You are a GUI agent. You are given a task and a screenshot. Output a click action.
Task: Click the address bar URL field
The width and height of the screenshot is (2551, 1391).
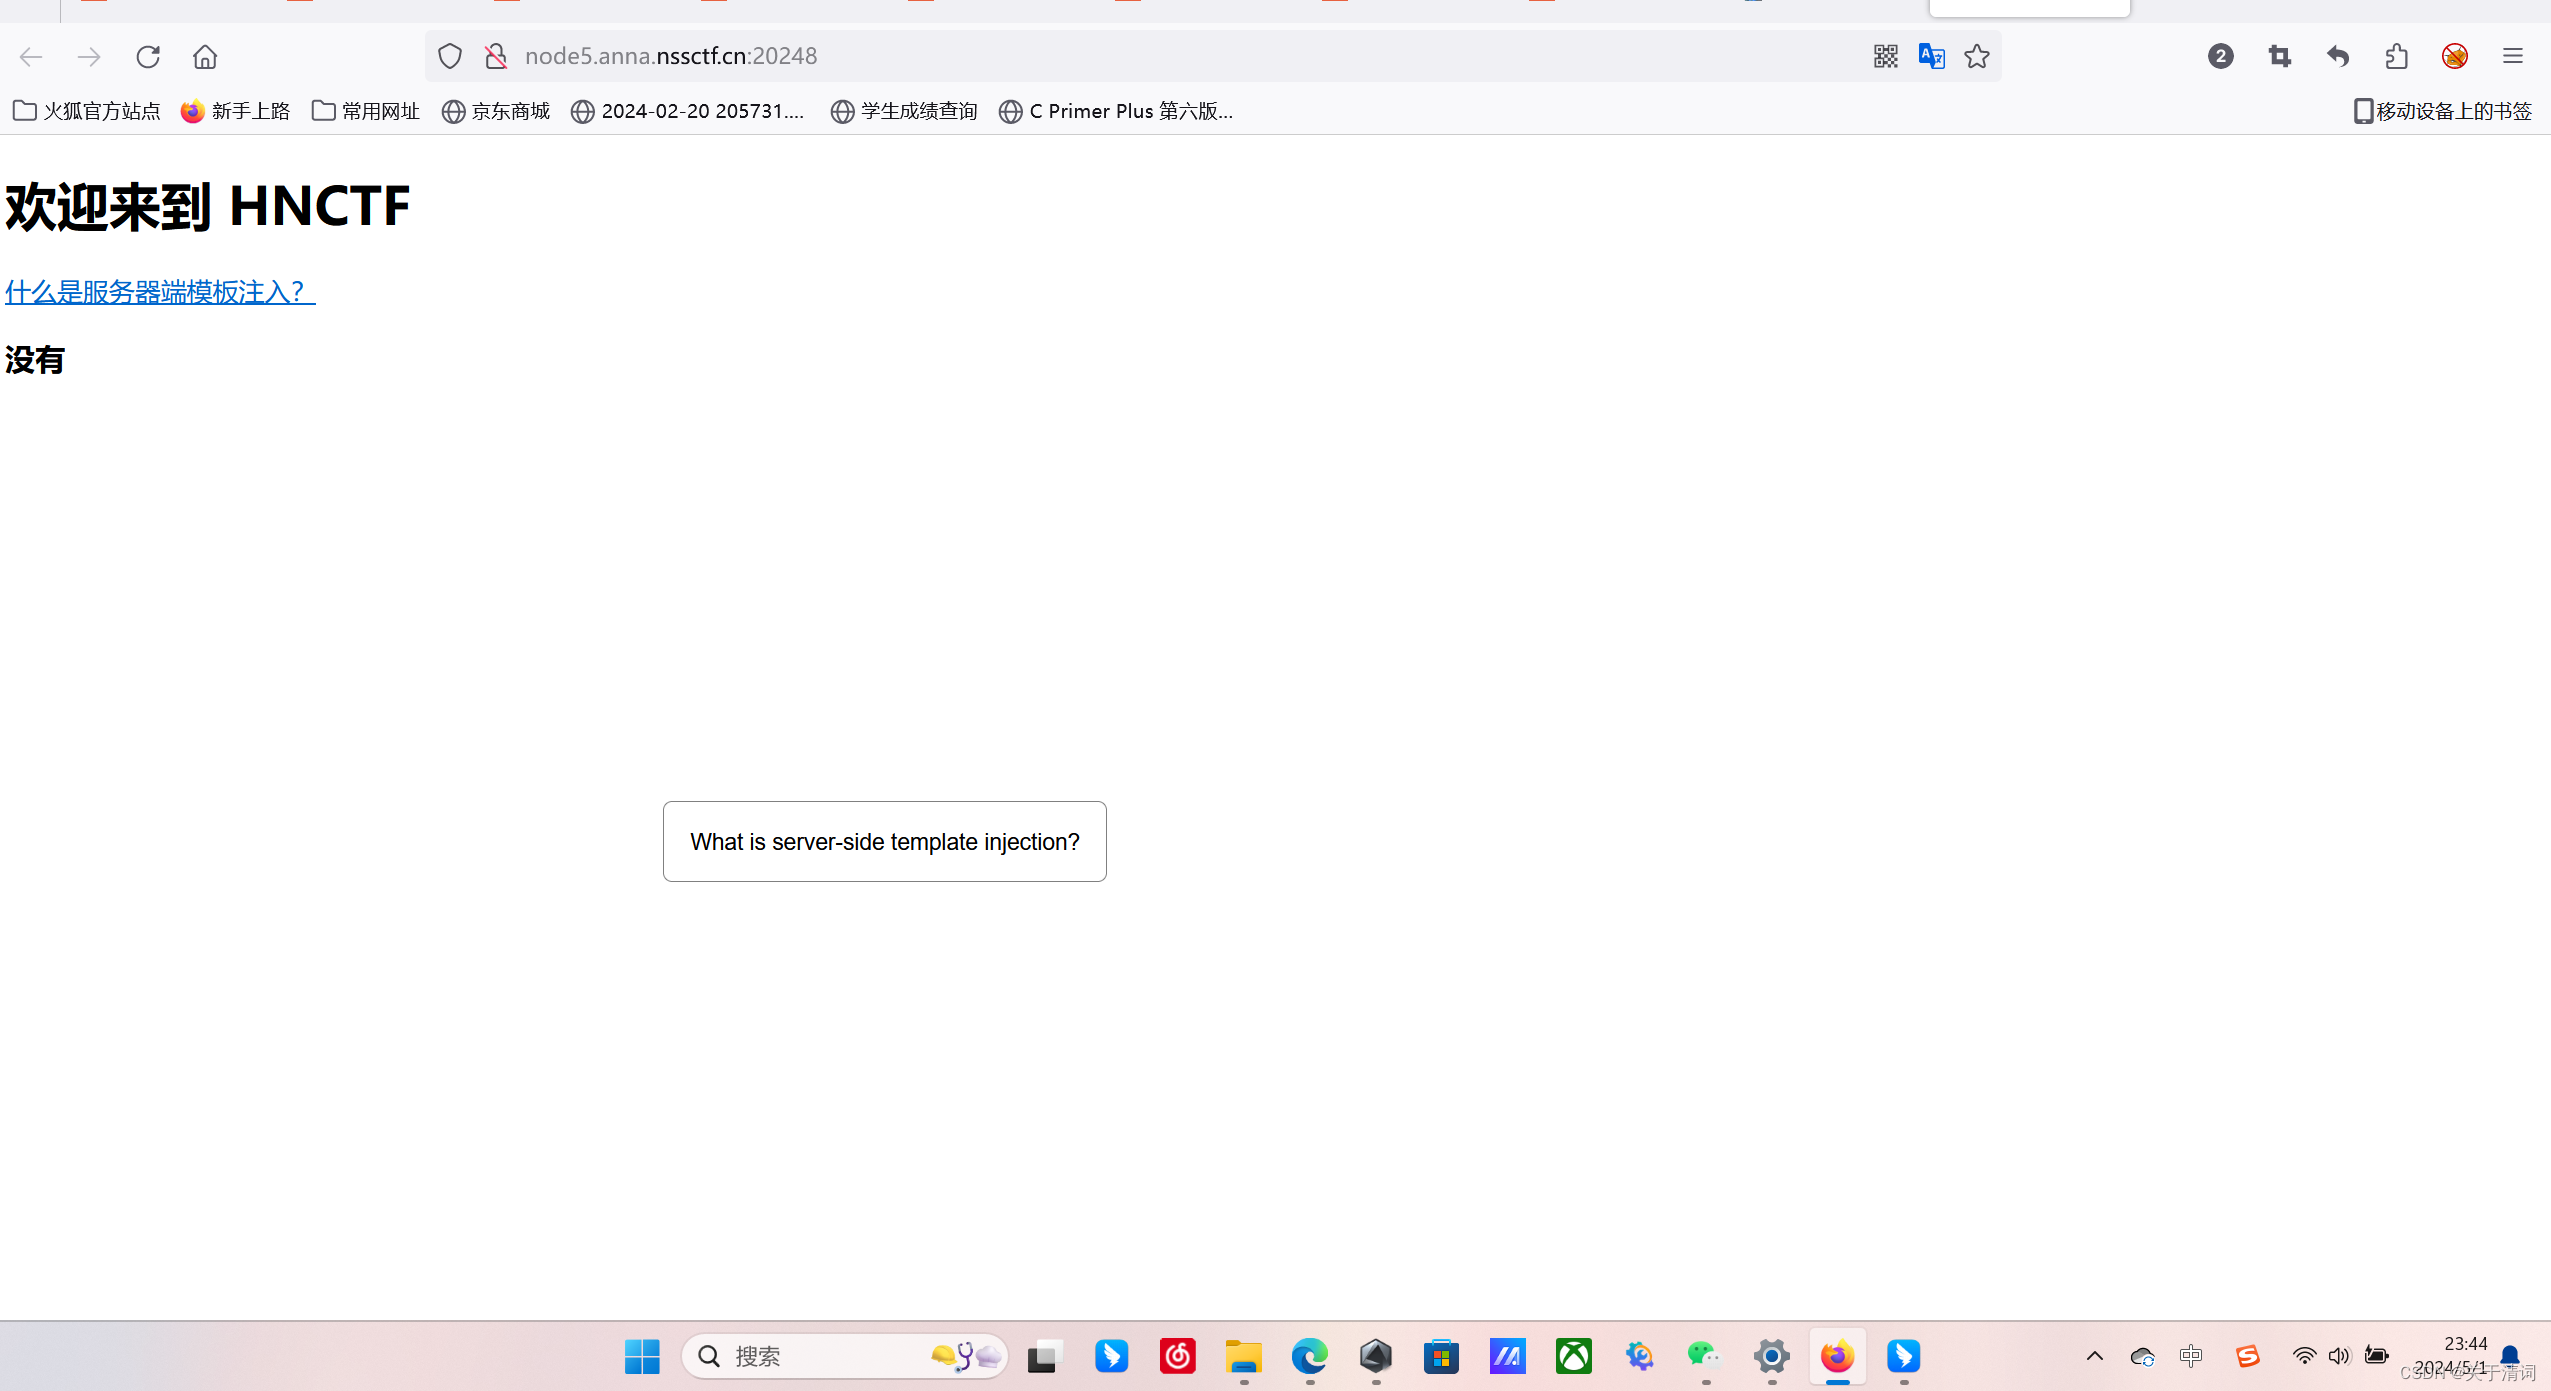pos(1100,56)
